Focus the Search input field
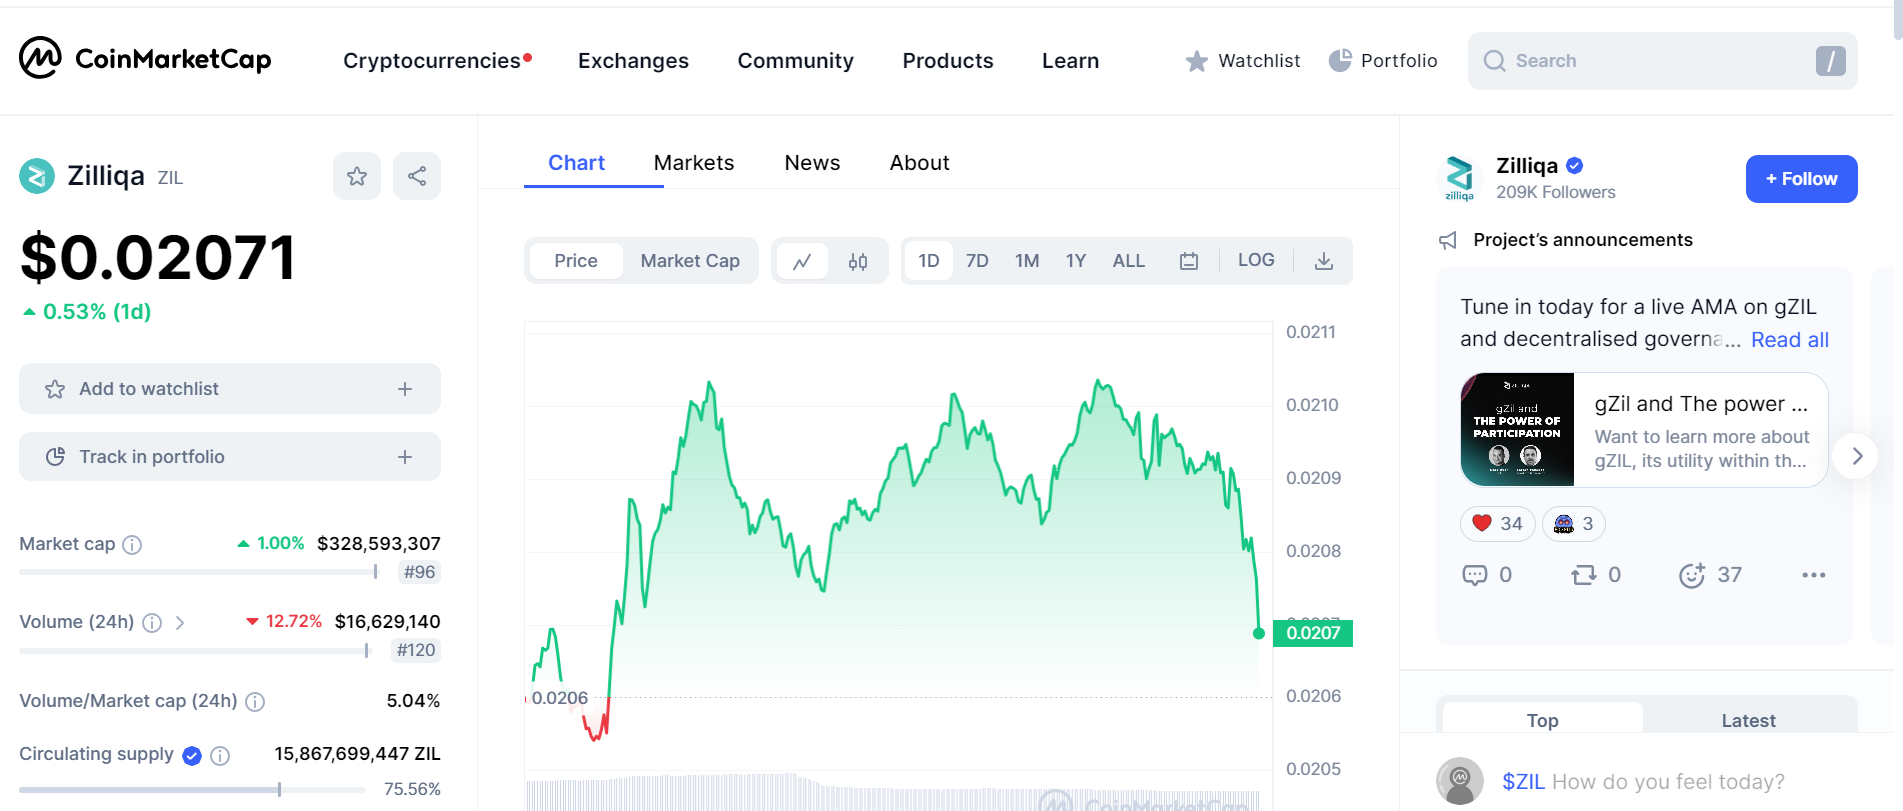Viewport: 1903px width, 811px height. [x=1663, y=61]
